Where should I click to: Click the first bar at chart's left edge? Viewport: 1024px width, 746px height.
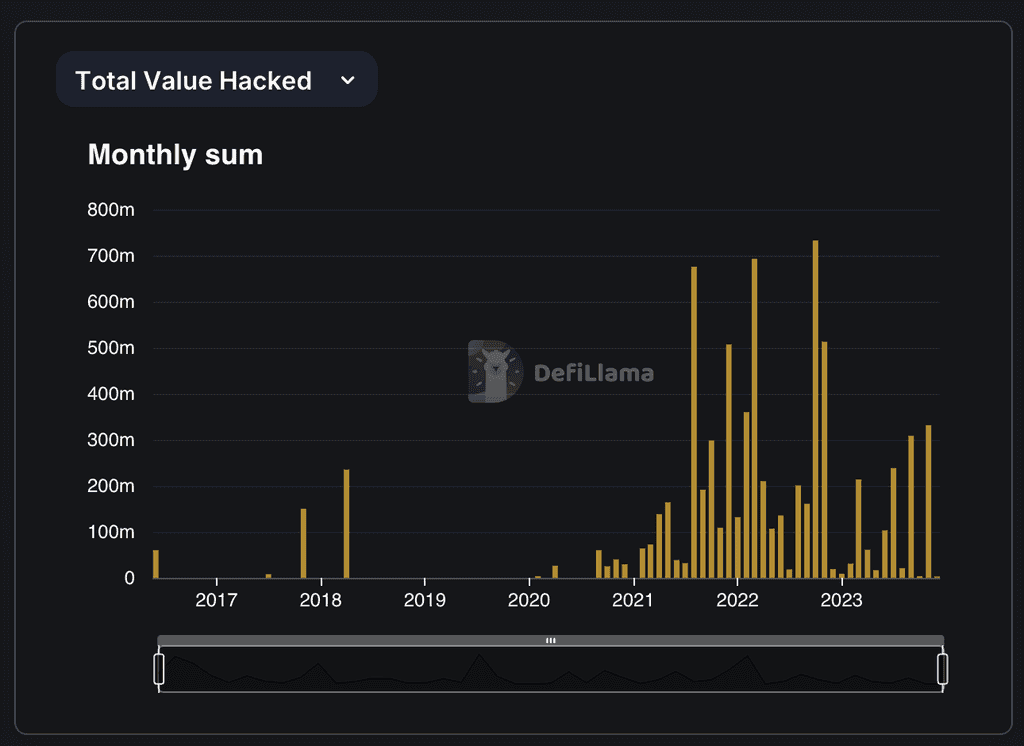155,564
